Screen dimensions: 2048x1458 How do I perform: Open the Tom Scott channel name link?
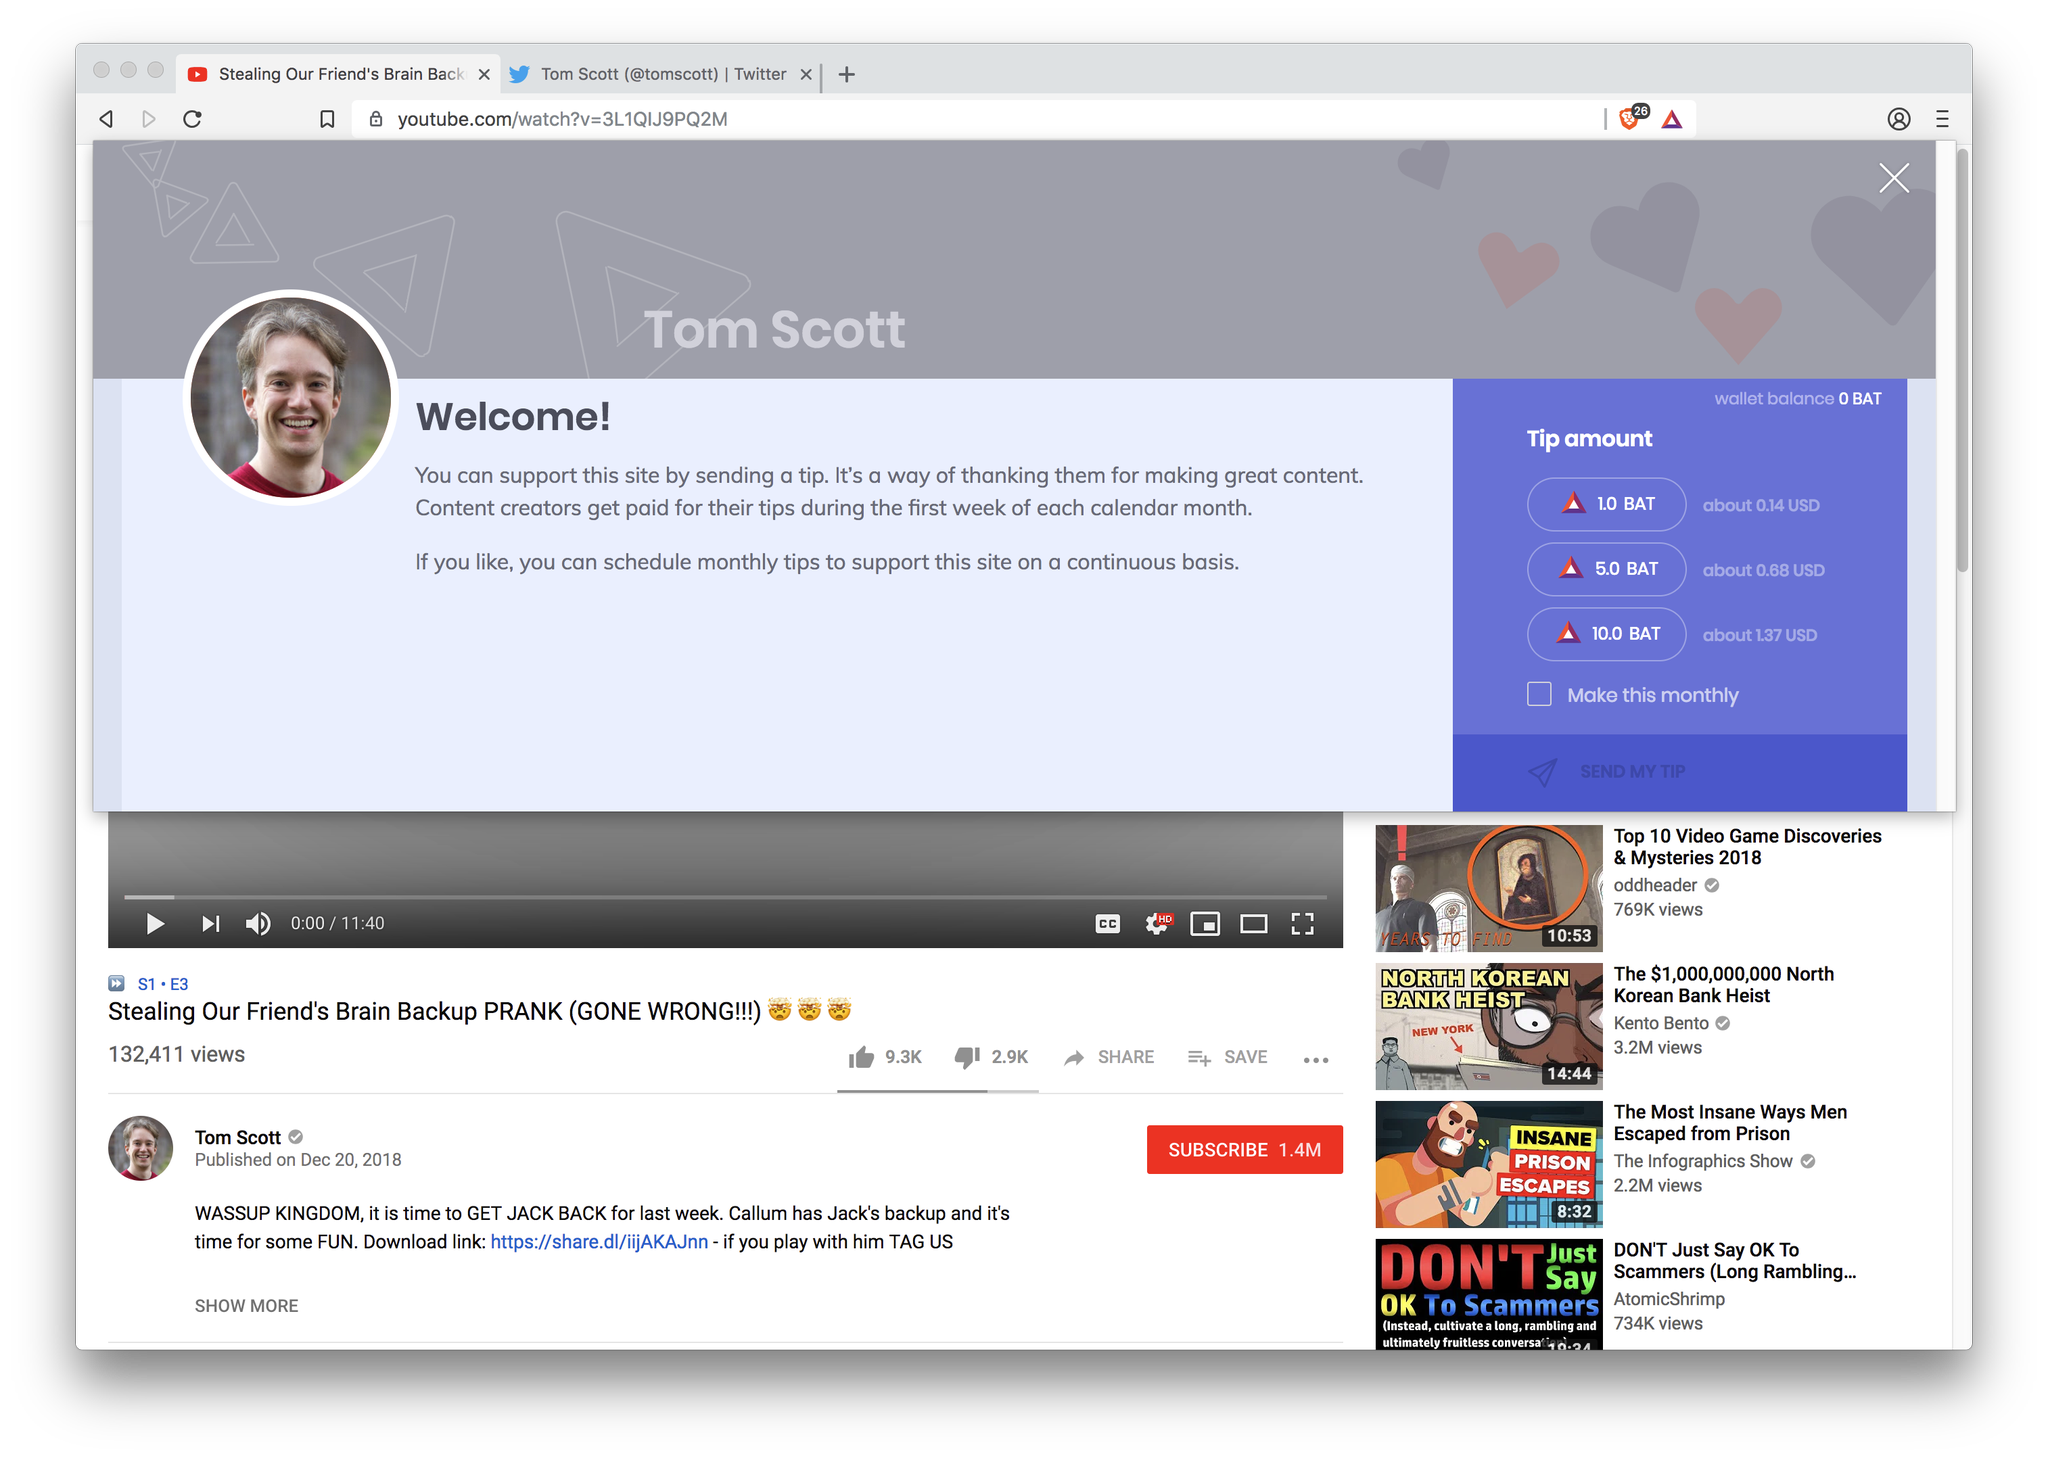[x=238, y=1137]
